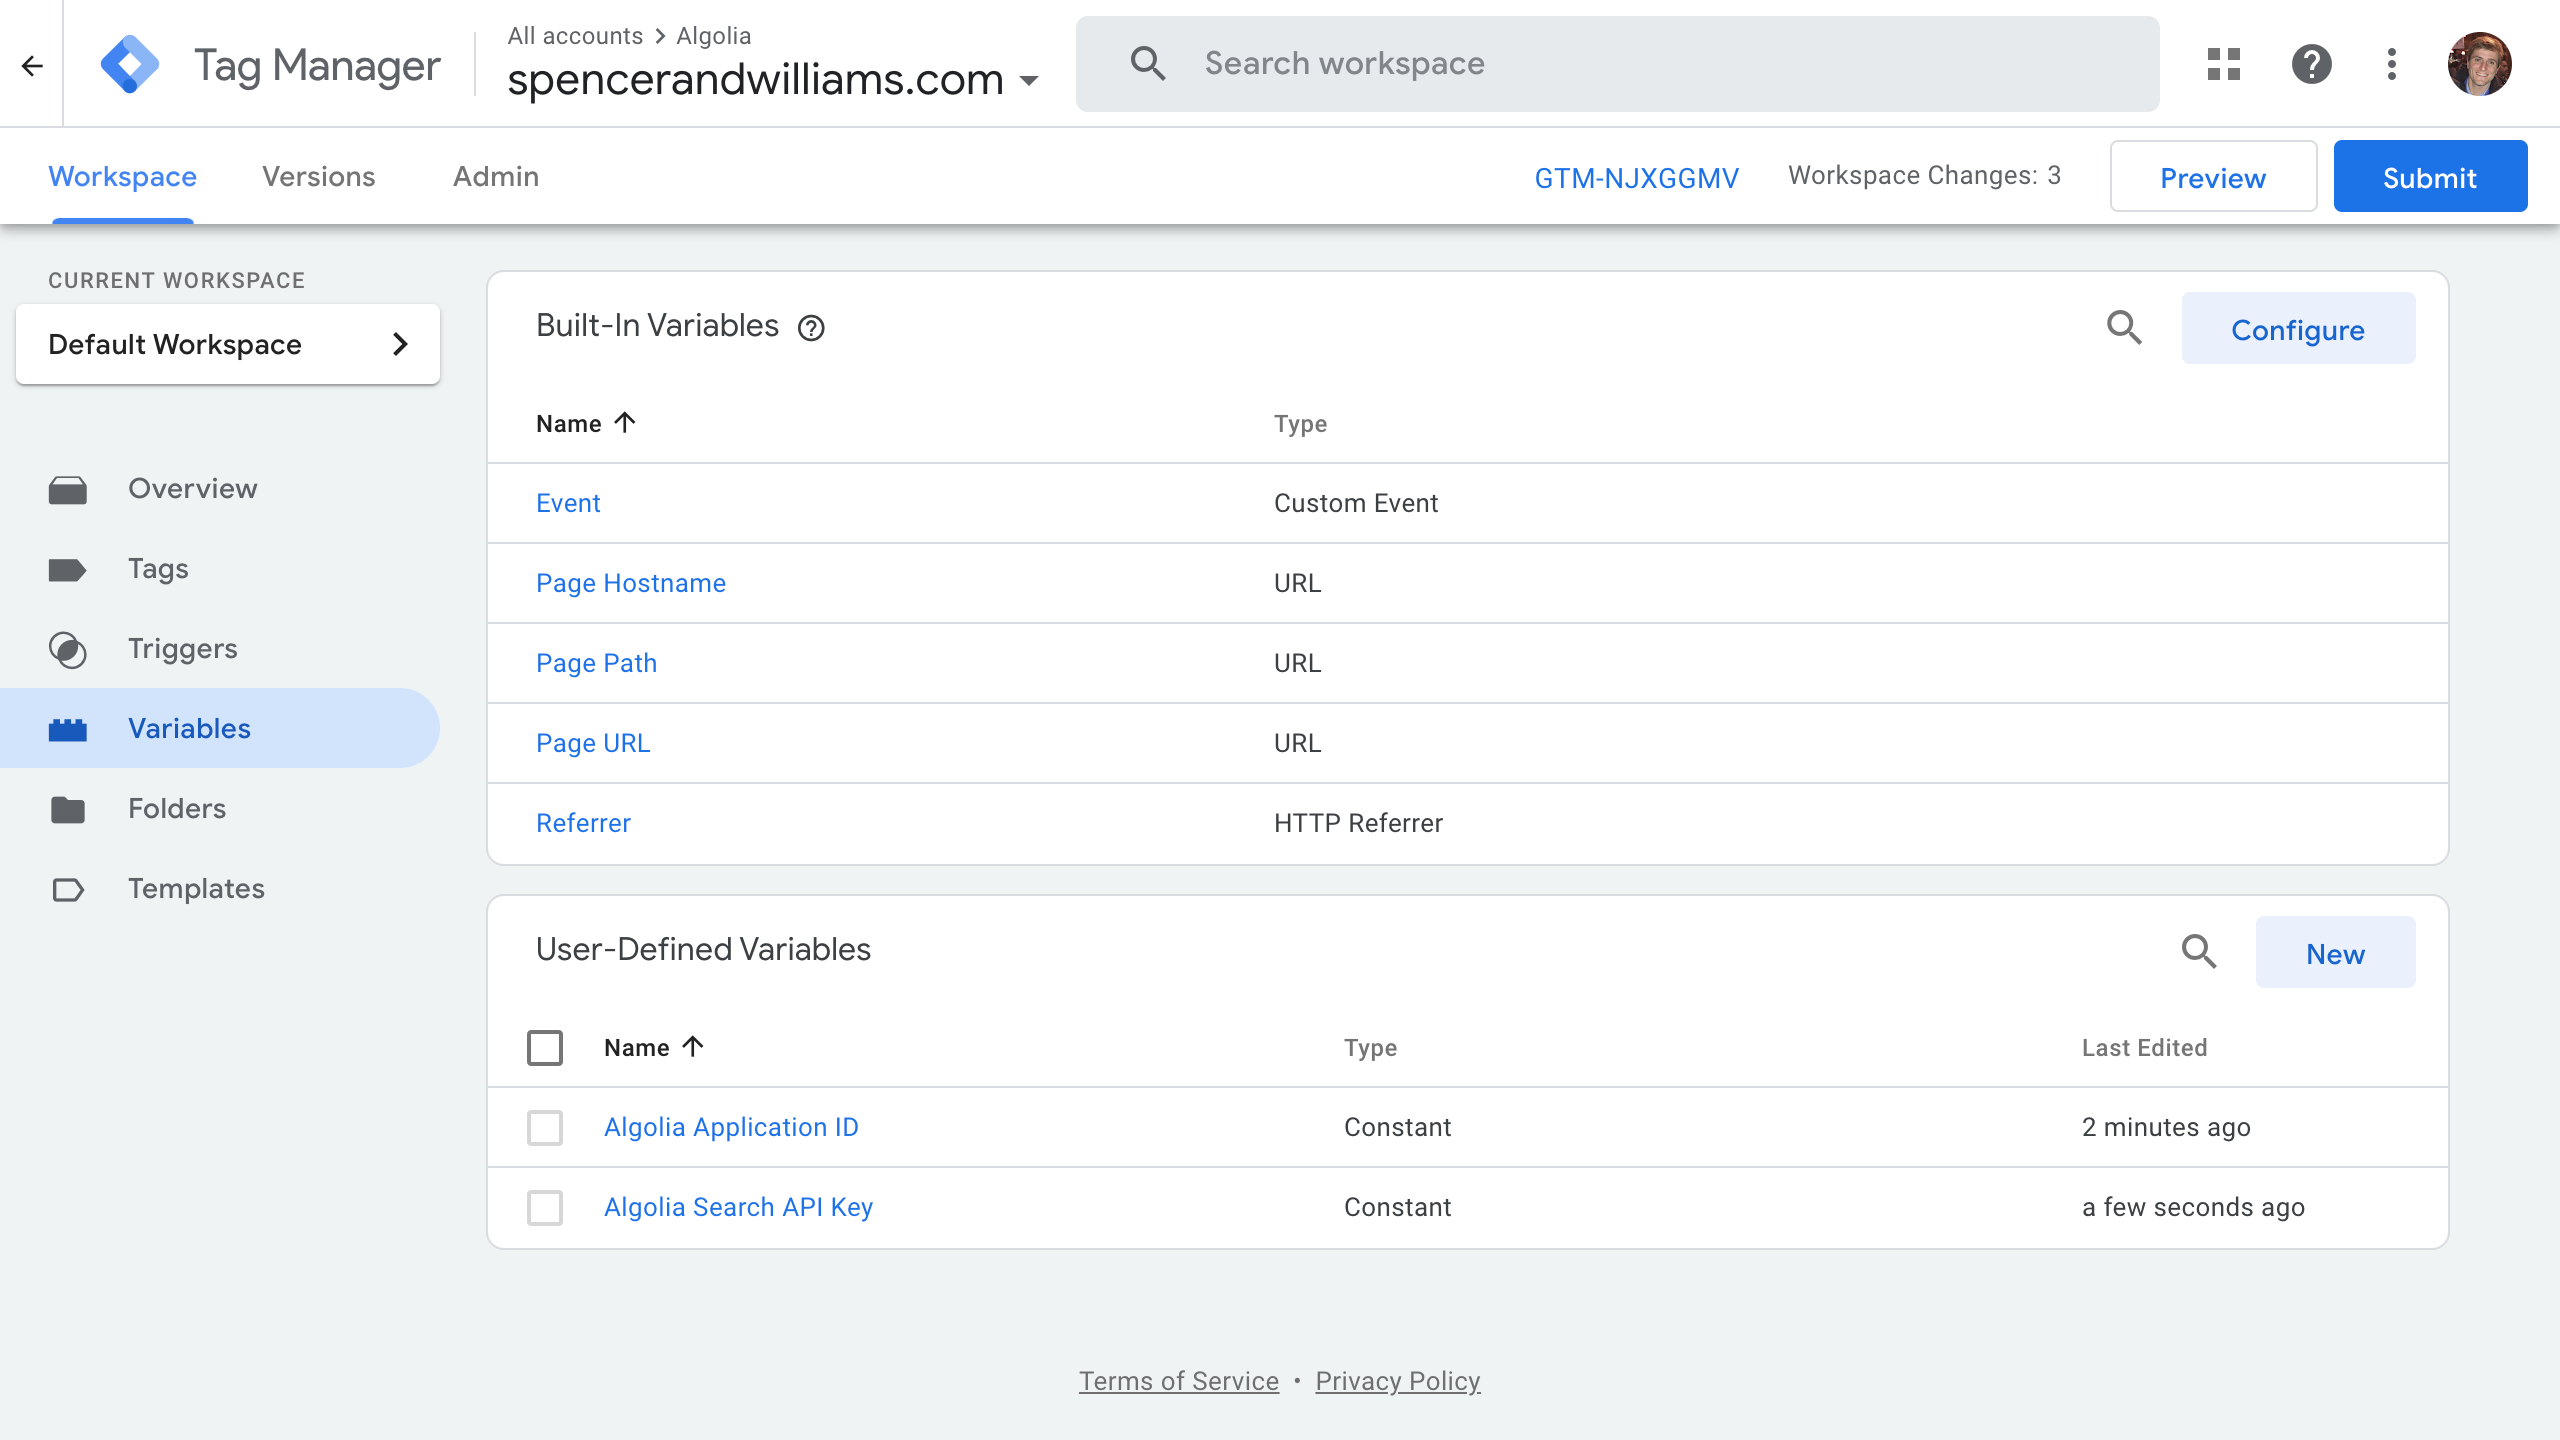Click the Tags sidebar icon

[70, 568]
